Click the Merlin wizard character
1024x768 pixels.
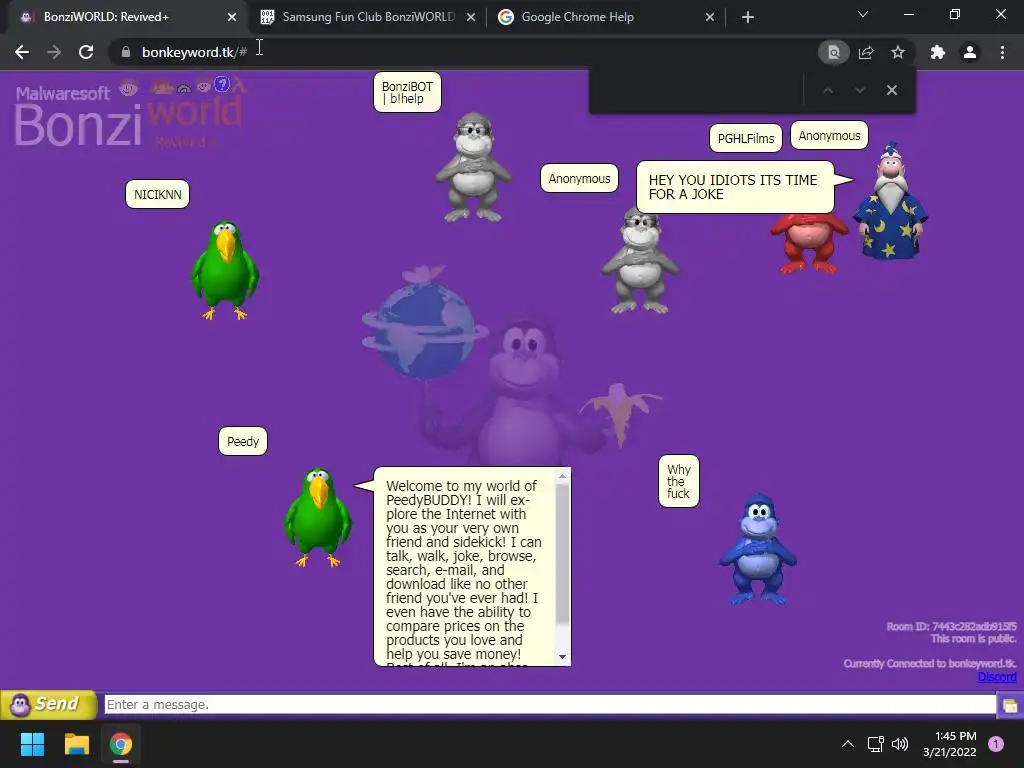pyautogui.click(x=891, y=201)
